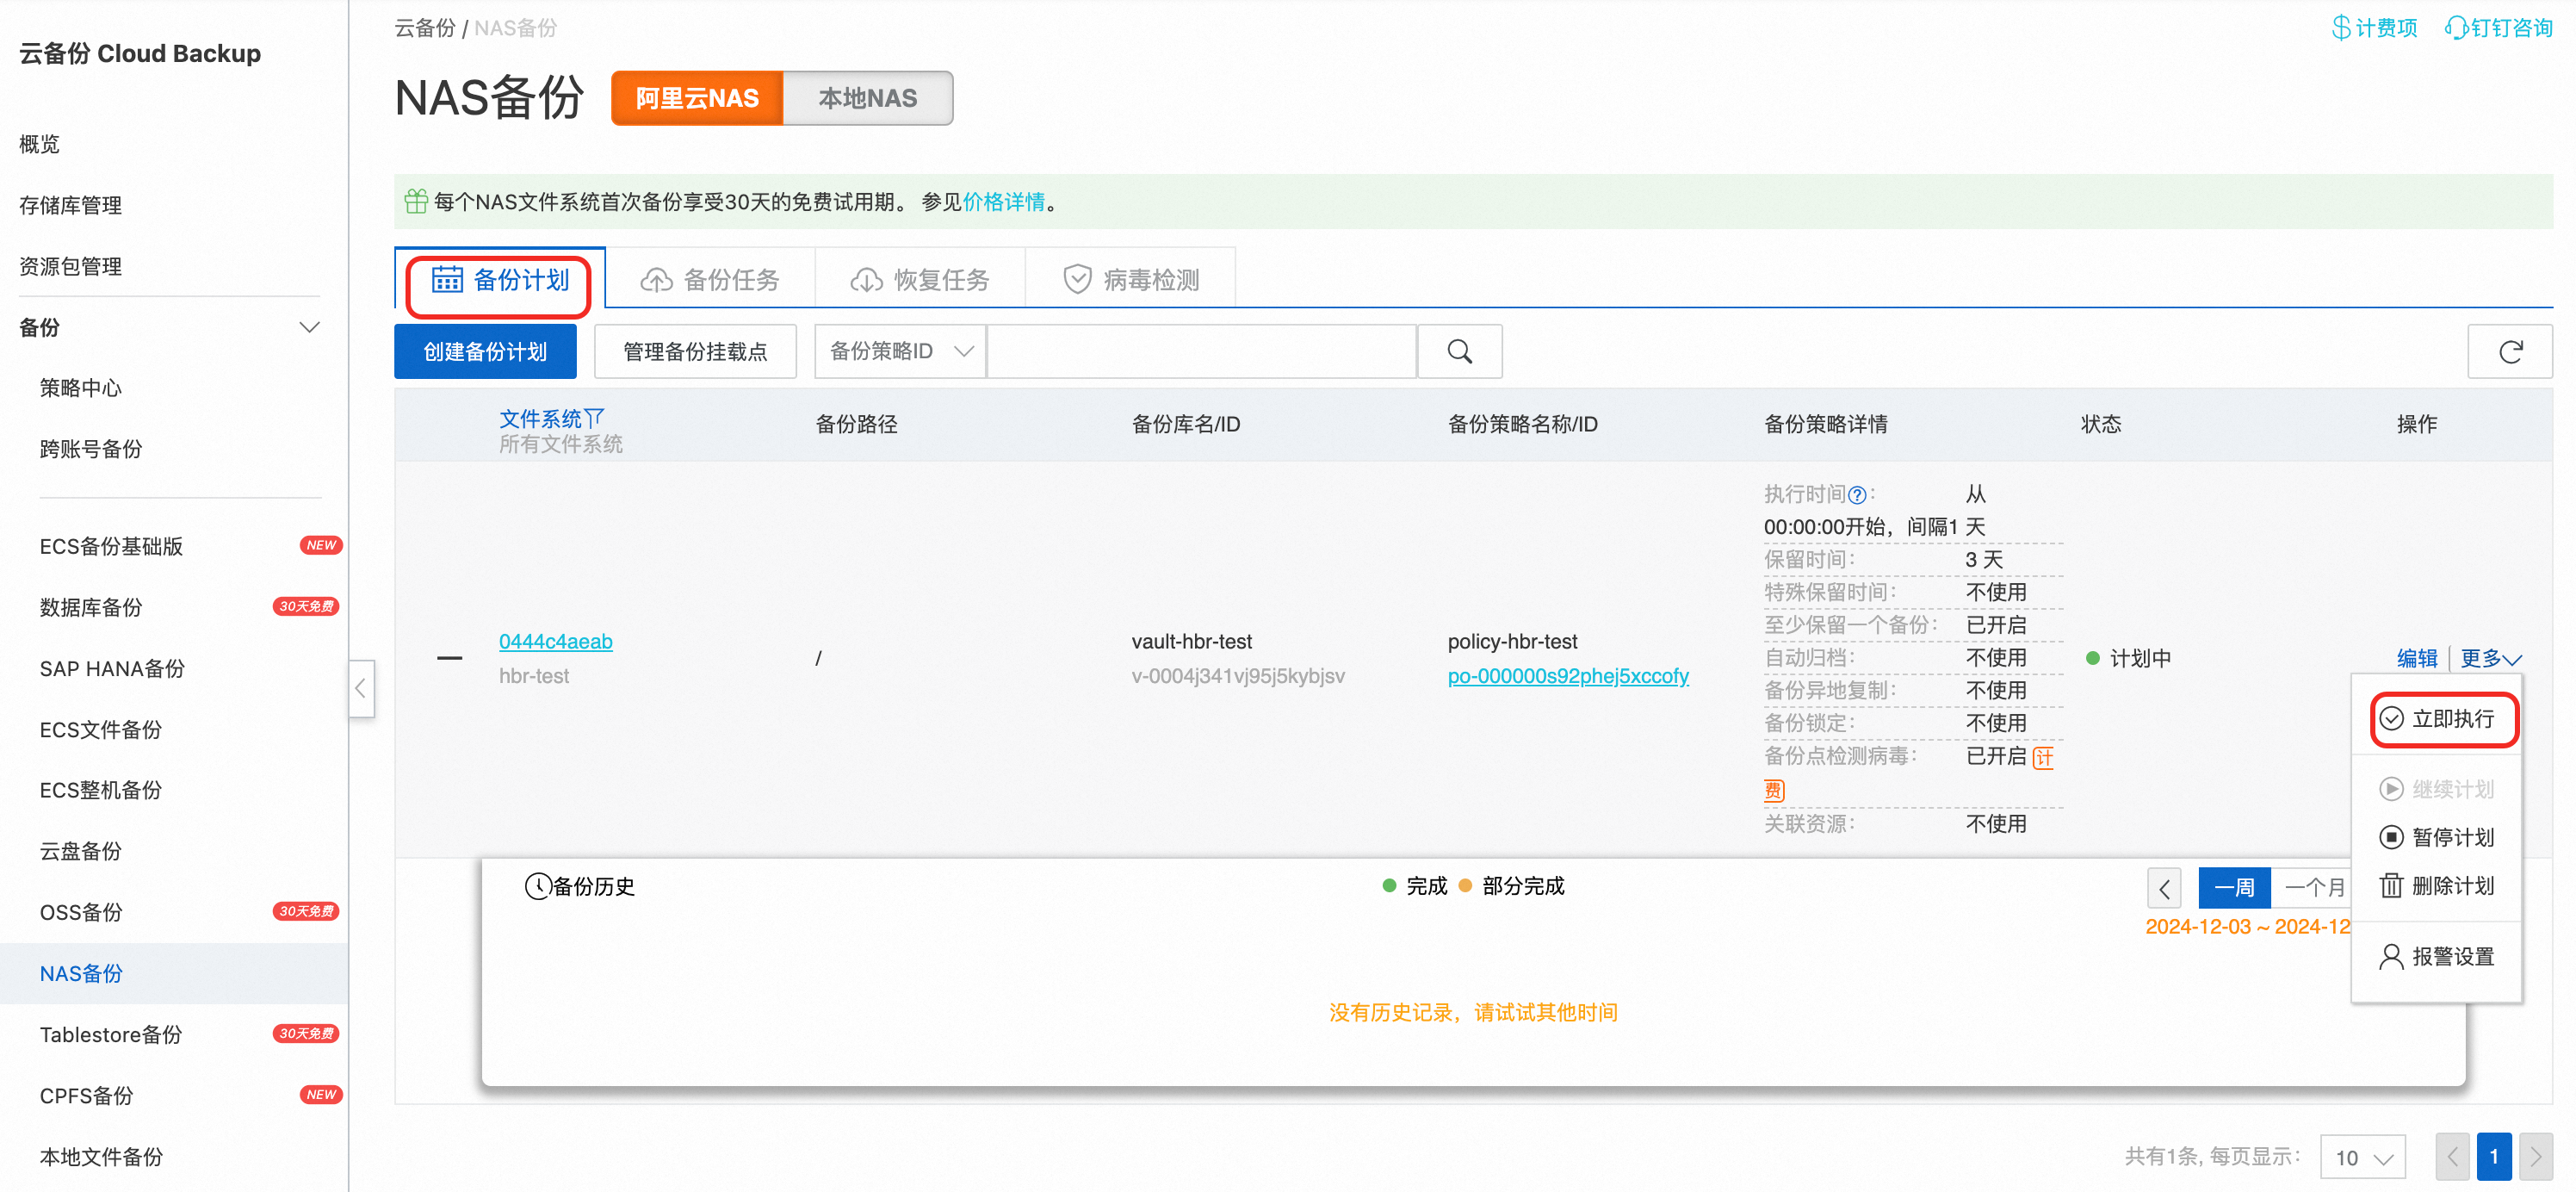Click the file system filter funnel icon

594,418
